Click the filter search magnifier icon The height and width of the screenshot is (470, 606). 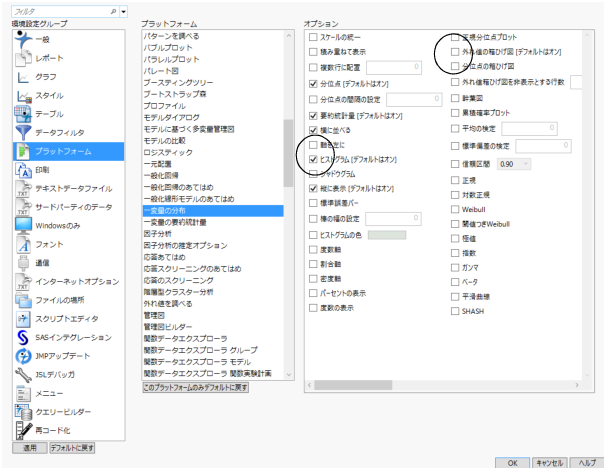click(x=113, y=12)
